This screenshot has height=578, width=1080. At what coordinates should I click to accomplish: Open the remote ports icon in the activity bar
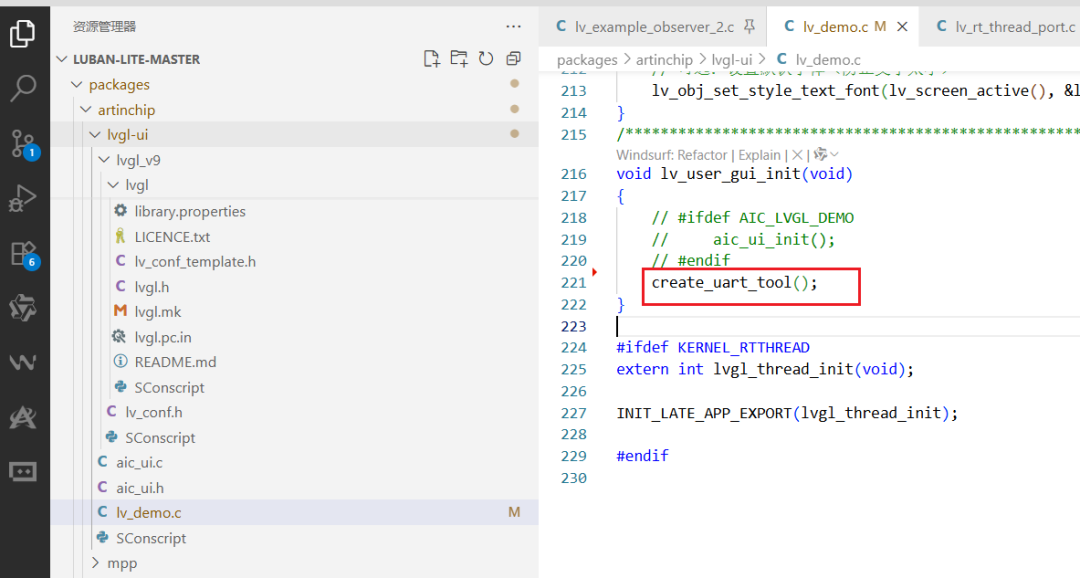coord(23,472)
